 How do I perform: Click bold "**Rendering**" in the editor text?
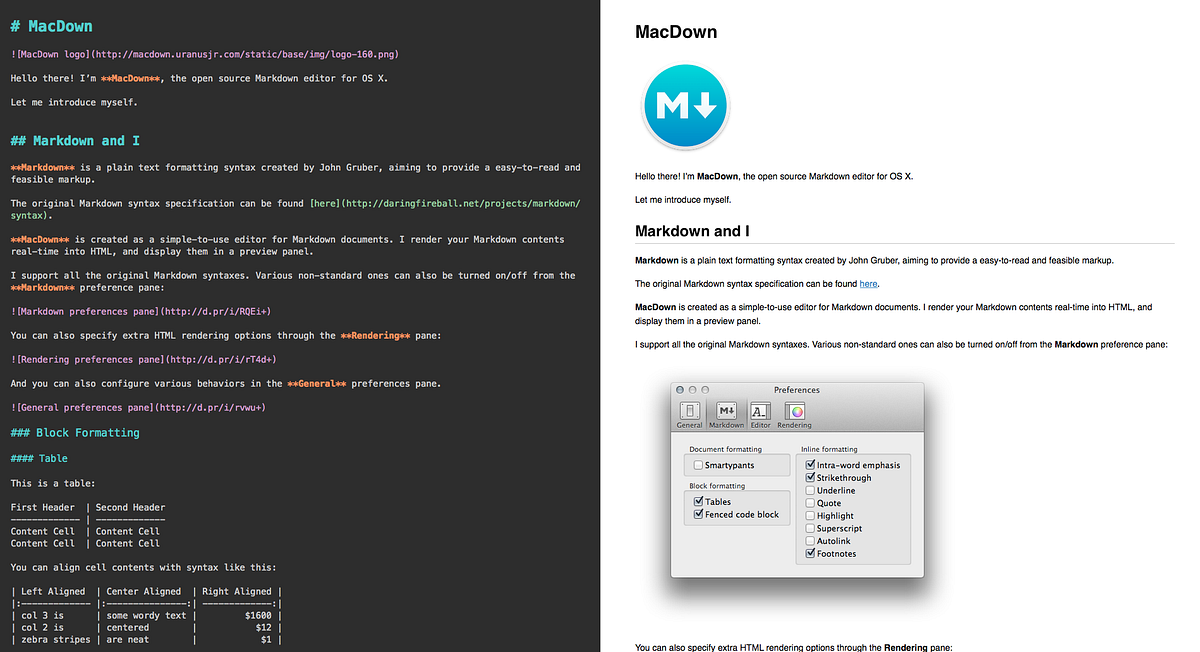coord(374,335)
